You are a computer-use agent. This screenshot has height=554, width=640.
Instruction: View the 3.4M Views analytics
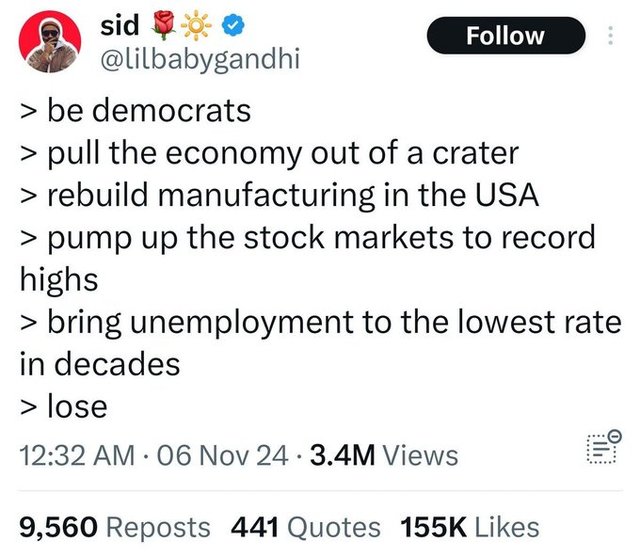(x=384, y=456)
